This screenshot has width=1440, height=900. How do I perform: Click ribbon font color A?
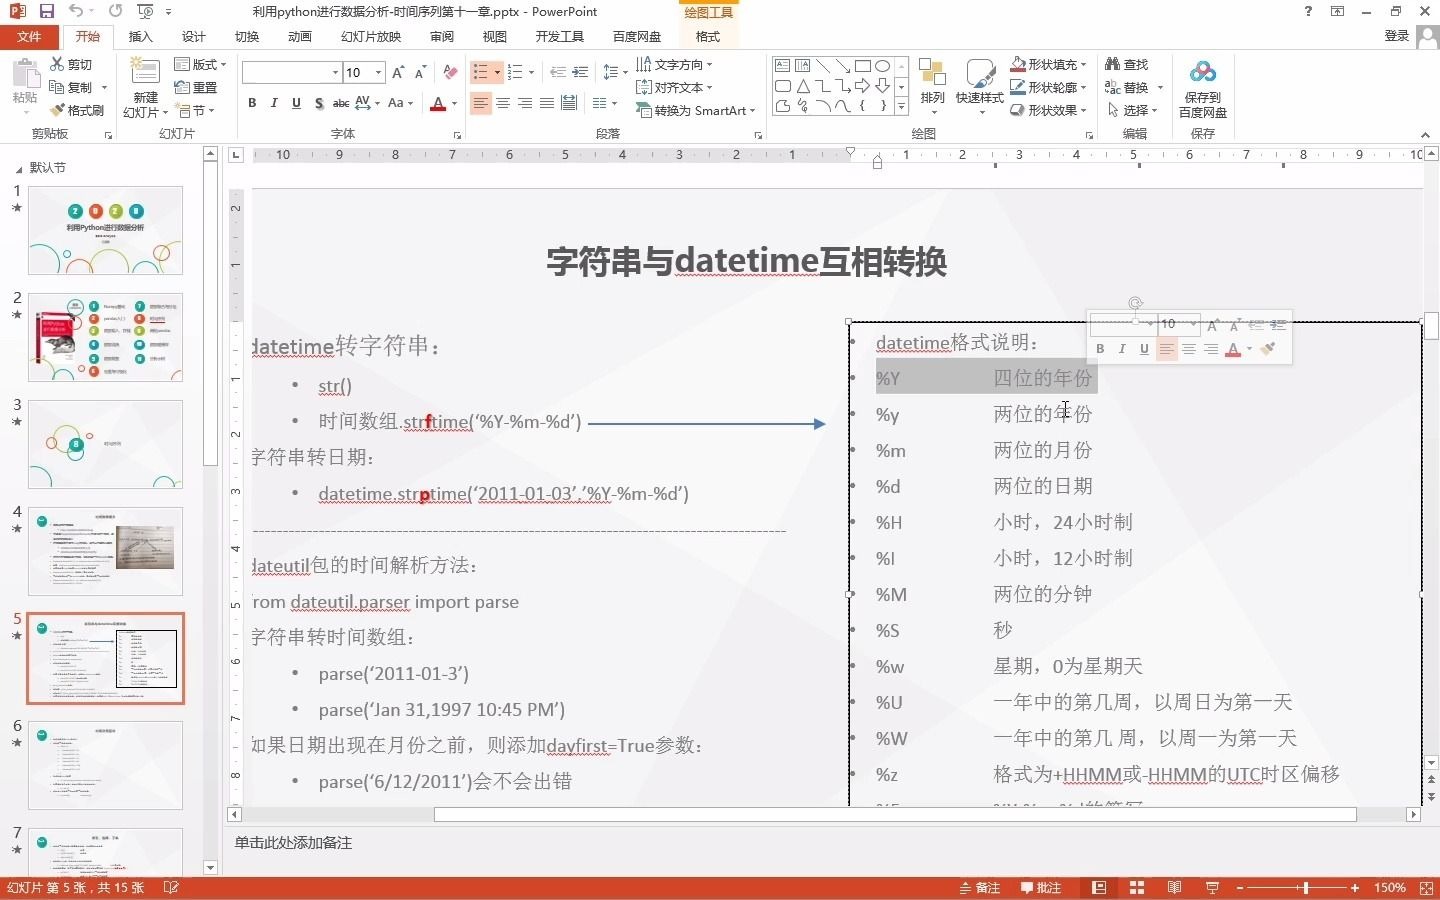437,103
